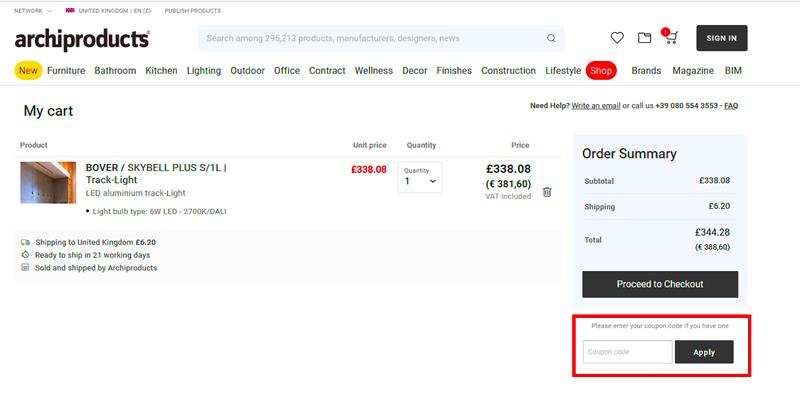800x399 pixels.
Task: Open the Finishes category
Action: point(454,71)
